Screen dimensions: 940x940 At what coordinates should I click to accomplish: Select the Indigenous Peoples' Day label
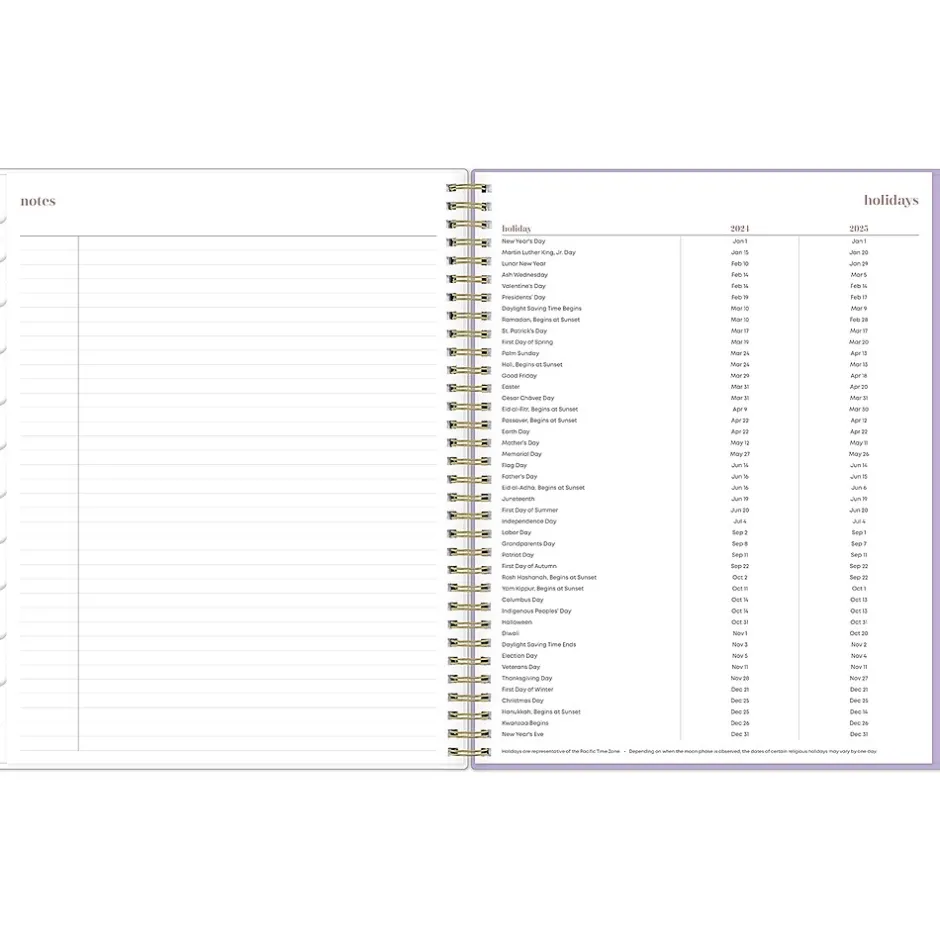536,611
